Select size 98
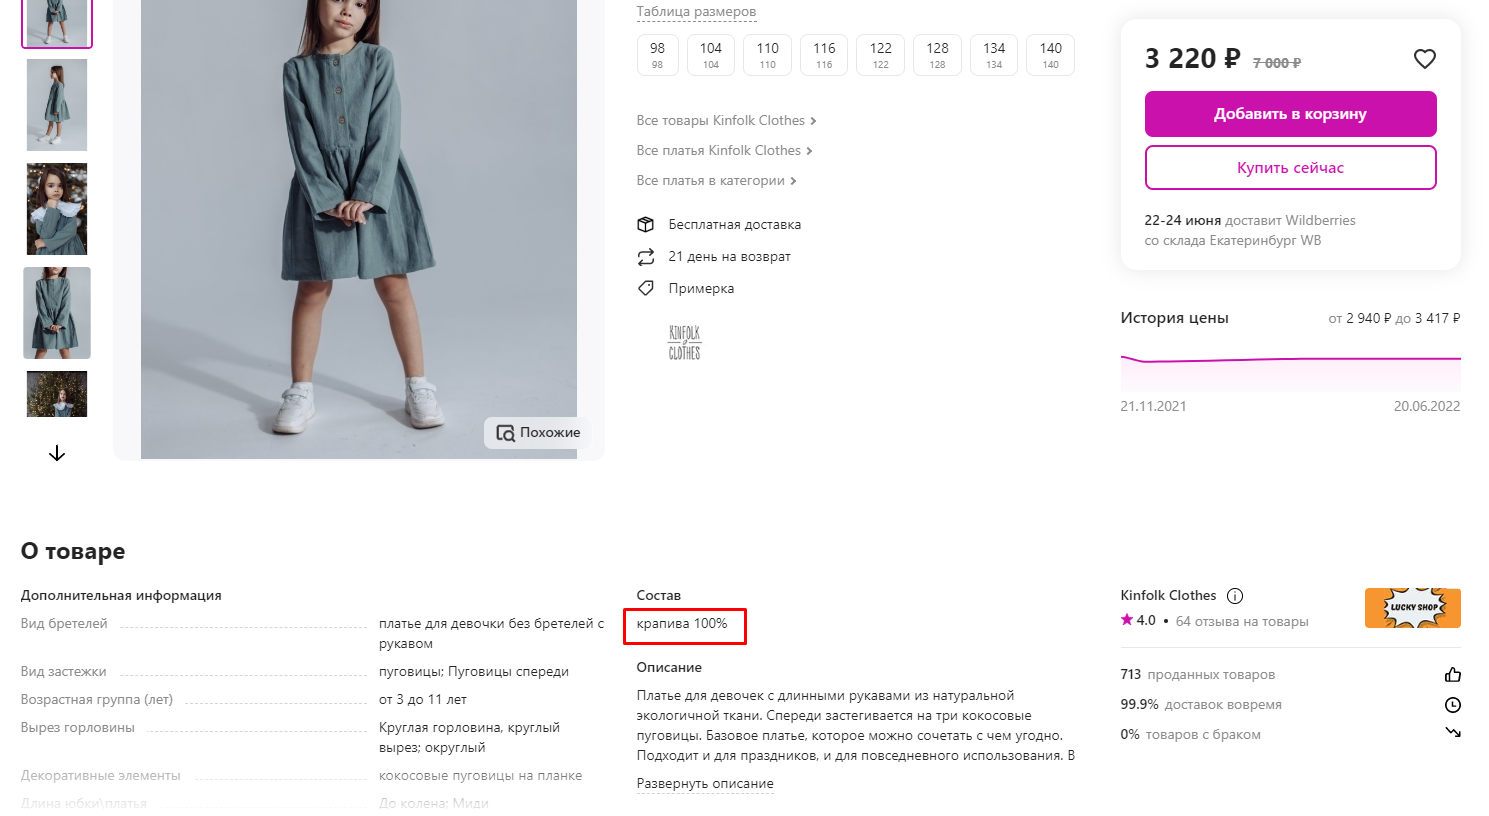 tap(657, 55)
